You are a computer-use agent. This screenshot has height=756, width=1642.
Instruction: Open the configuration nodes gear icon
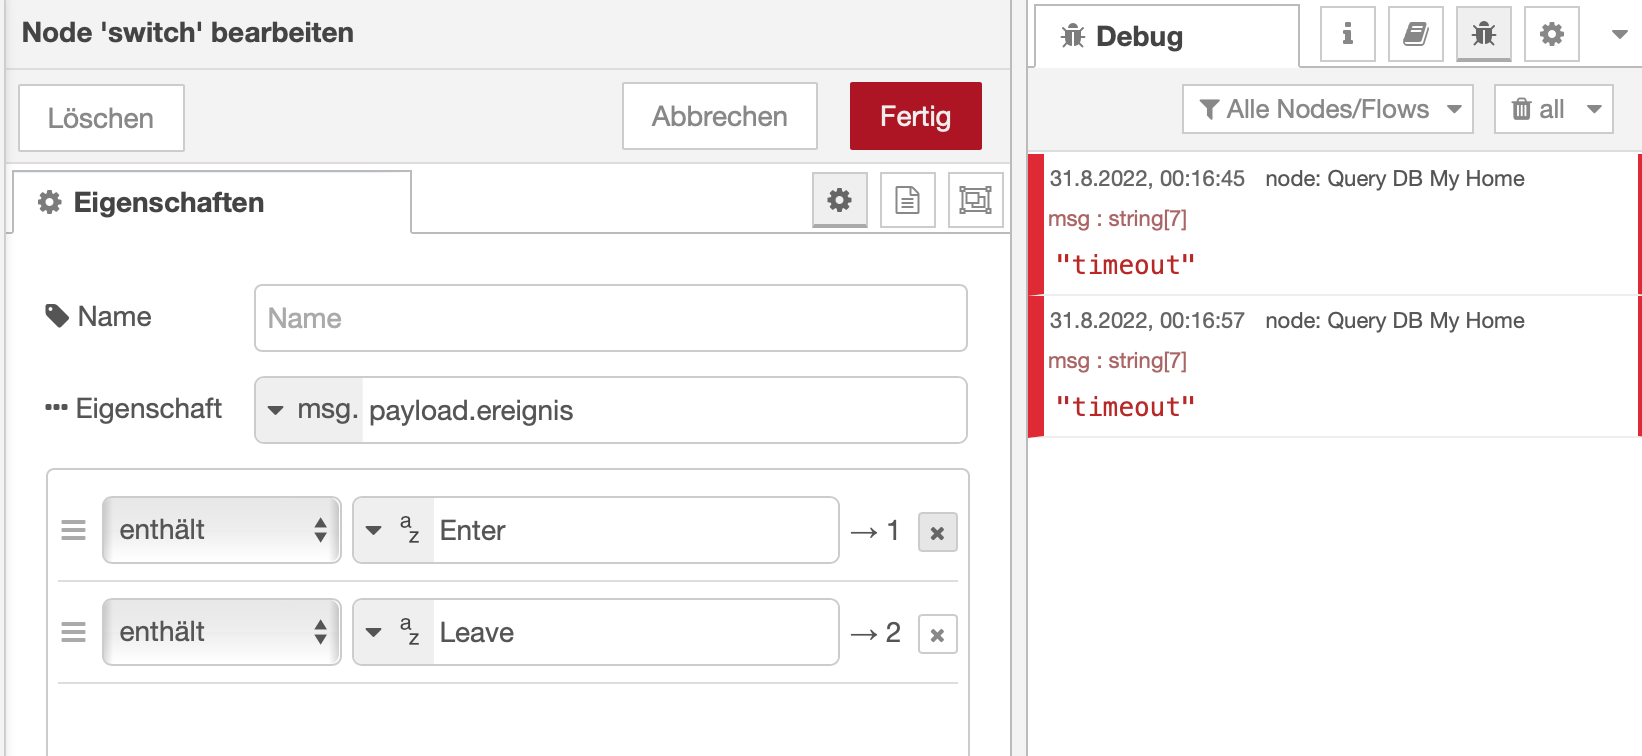click(1552, 34)
